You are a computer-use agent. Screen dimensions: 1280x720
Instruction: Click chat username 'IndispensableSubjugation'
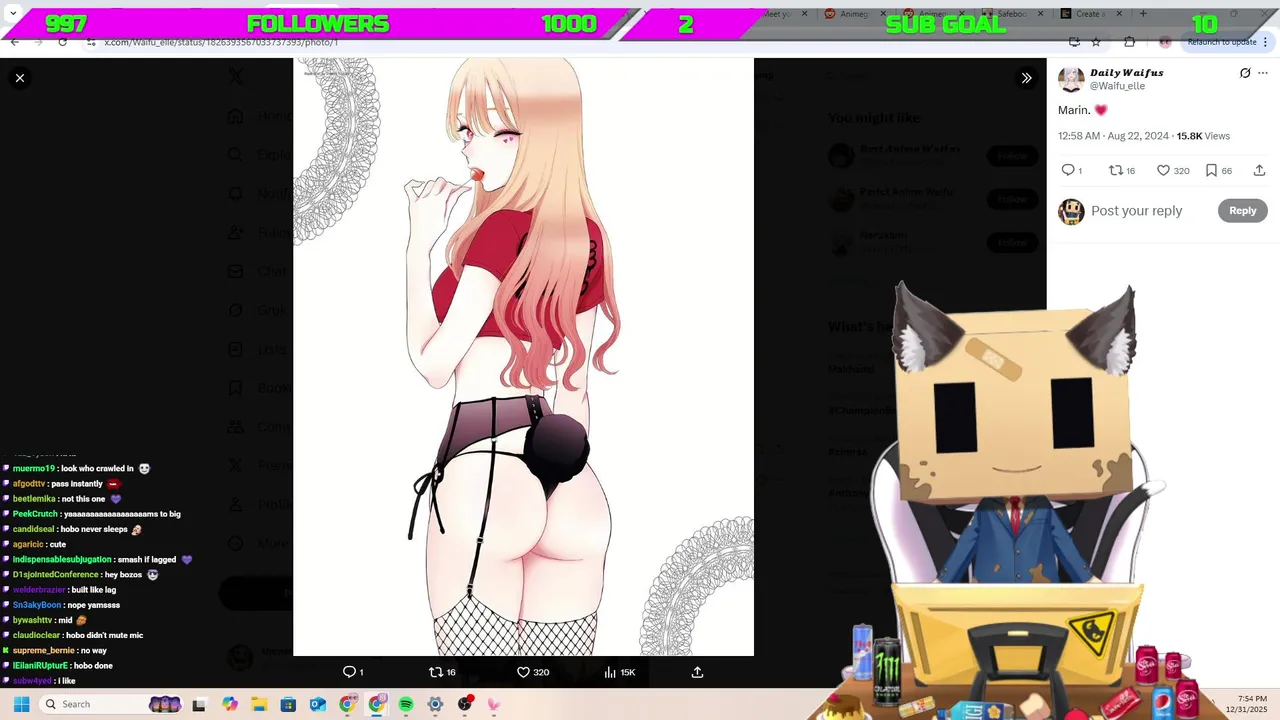62,560
